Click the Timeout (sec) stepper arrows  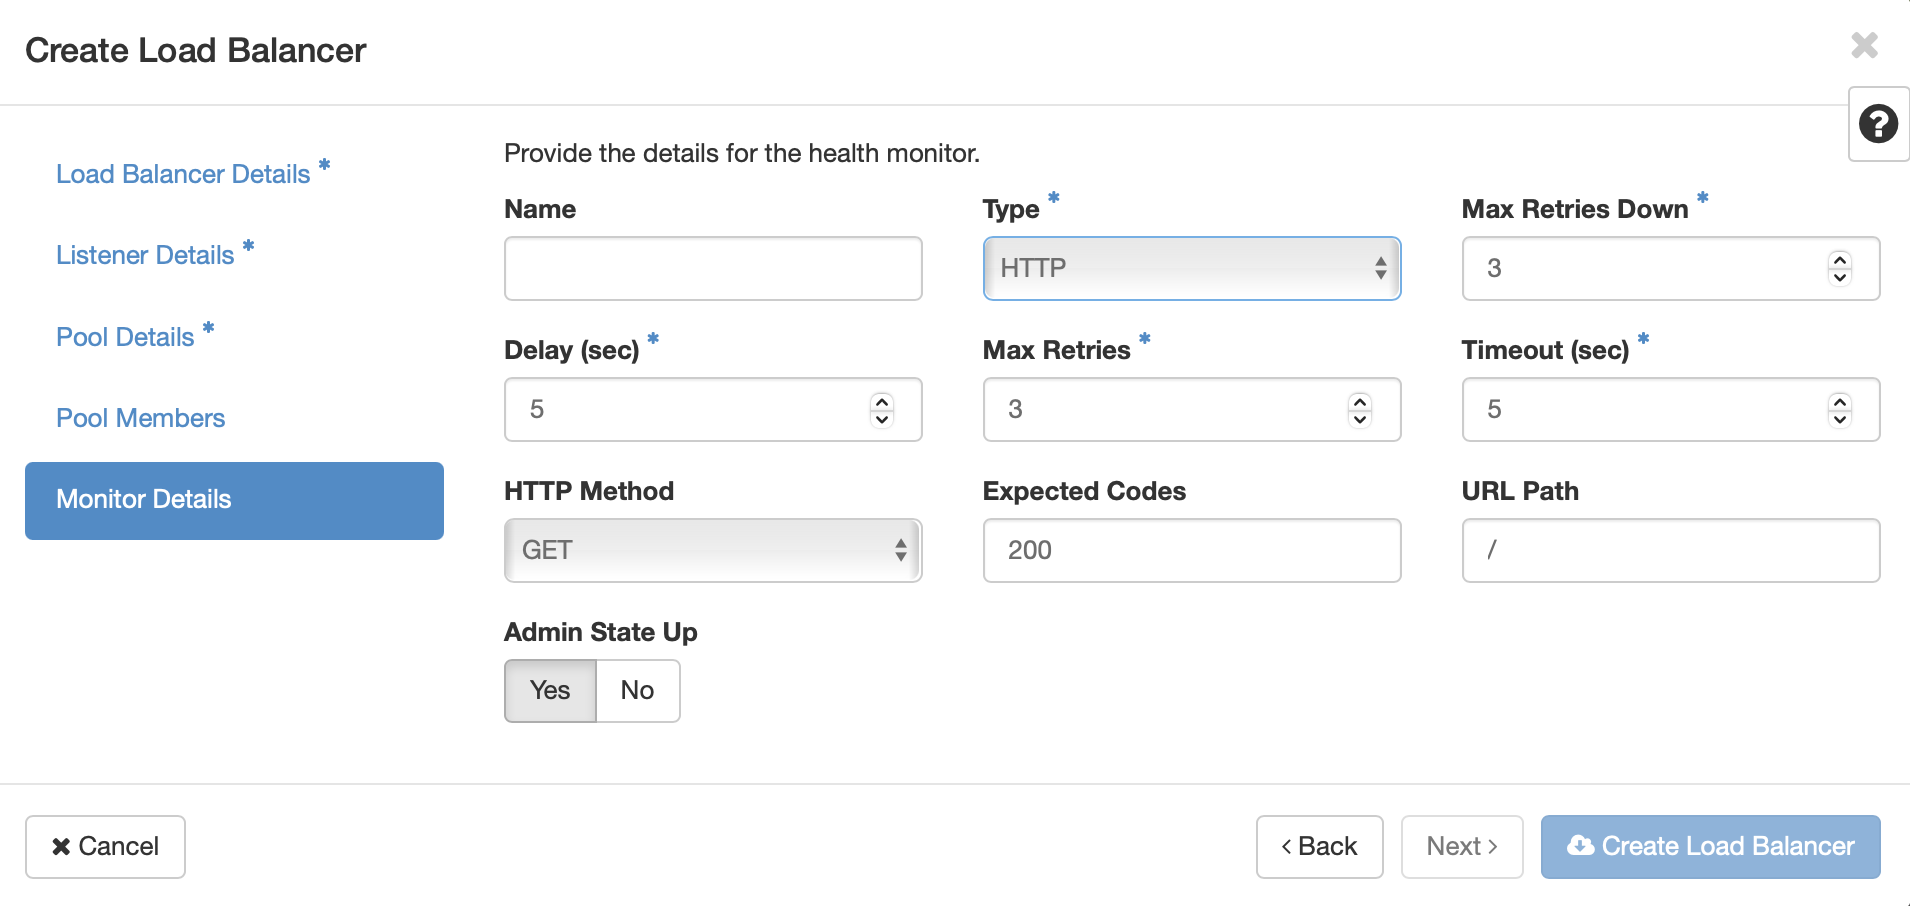pyautogui.click(x=1839, y=409)
